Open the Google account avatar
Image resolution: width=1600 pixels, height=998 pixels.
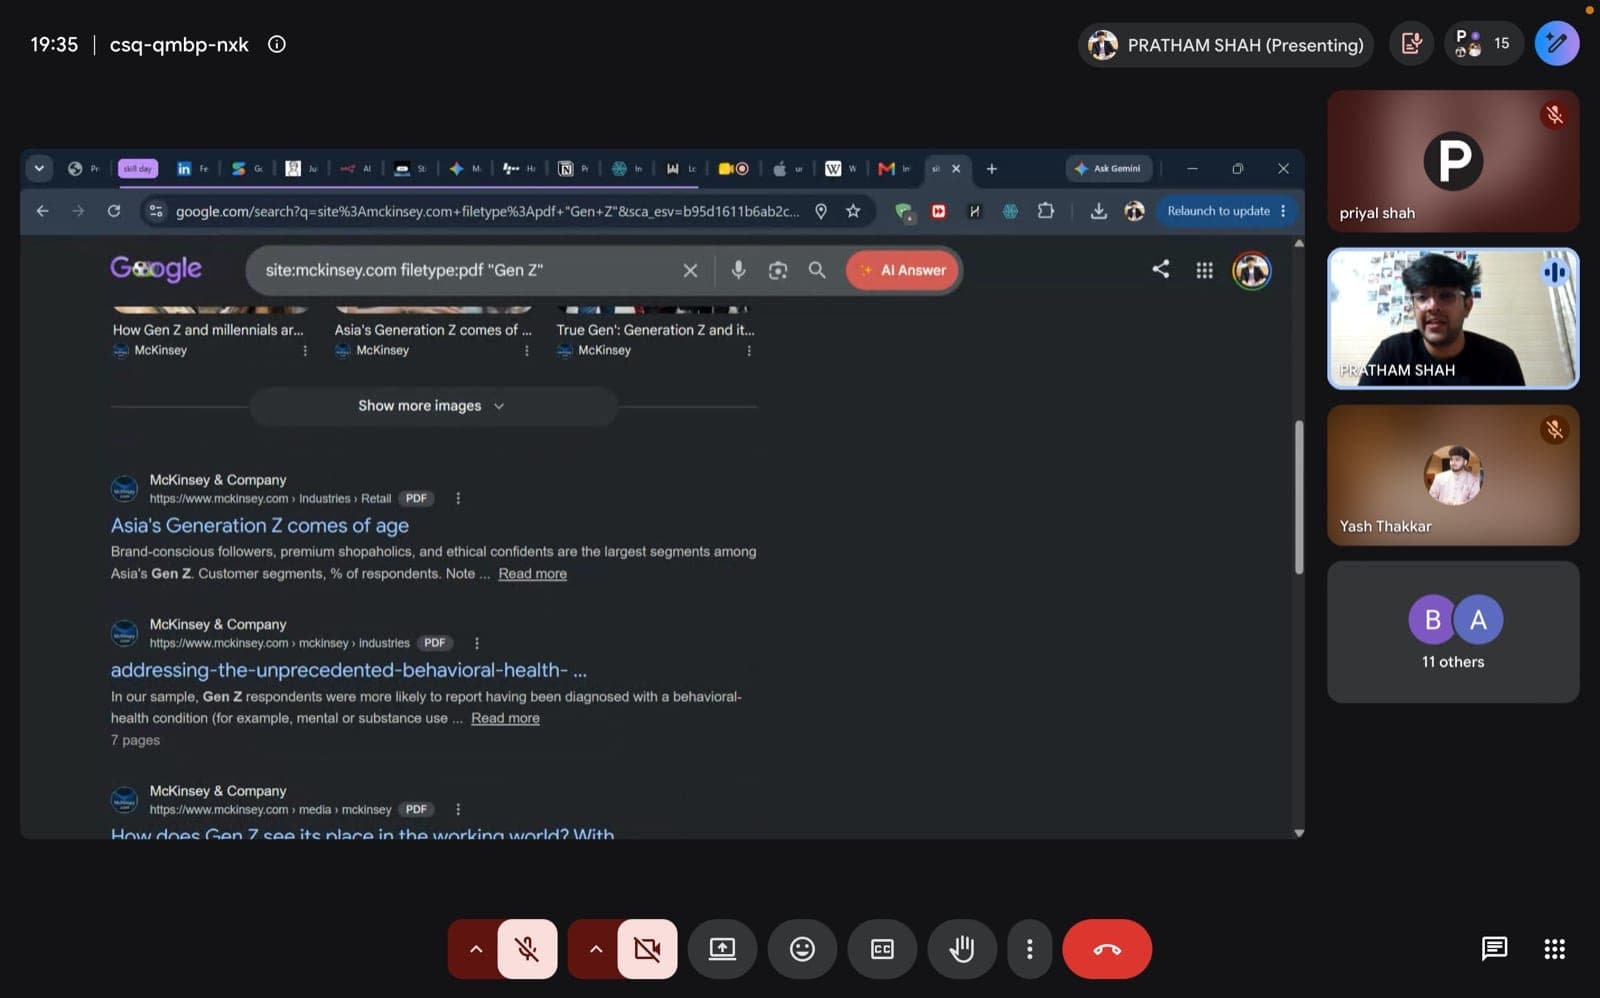[x=1252, y=270]
